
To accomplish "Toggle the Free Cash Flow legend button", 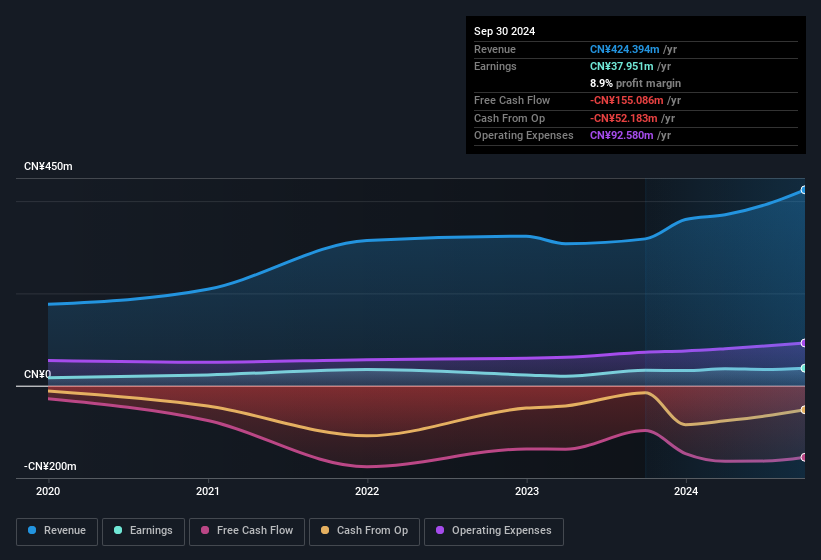I will coord(247,531).
